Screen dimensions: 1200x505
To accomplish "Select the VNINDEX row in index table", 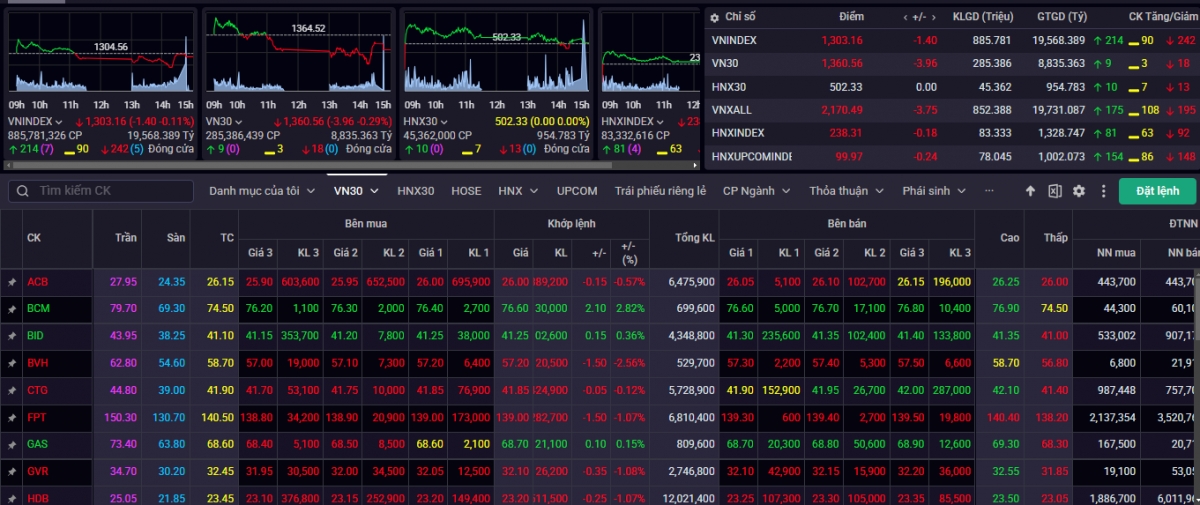I will (x=952, y=40).
